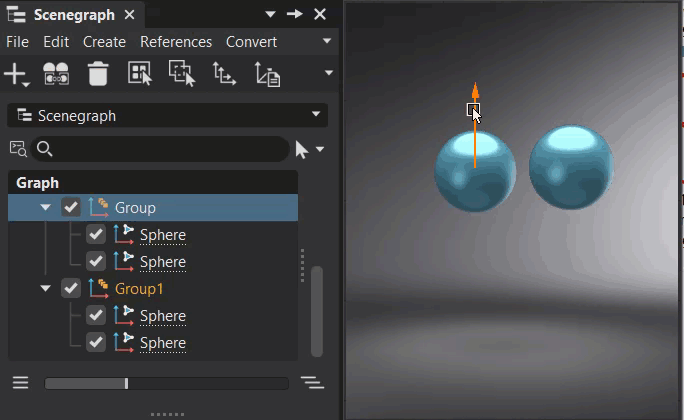Select first Sphere label under Group1
Viewport: 684px width, 420px height.
(163, 316)
